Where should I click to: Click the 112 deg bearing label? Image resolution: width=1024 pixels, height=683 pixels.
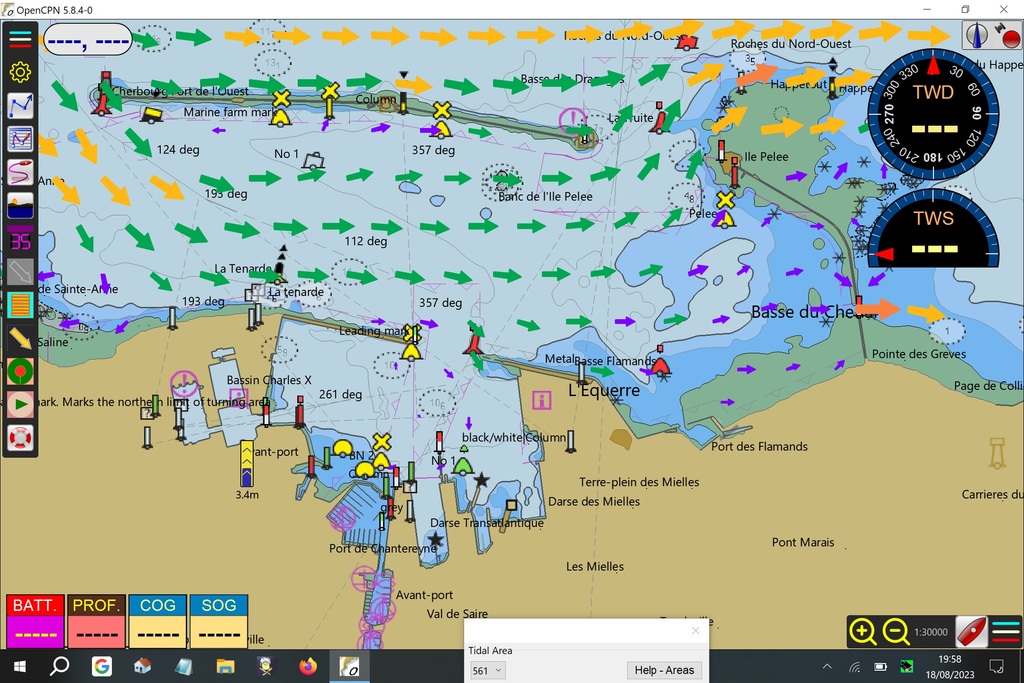coord(366,241)
